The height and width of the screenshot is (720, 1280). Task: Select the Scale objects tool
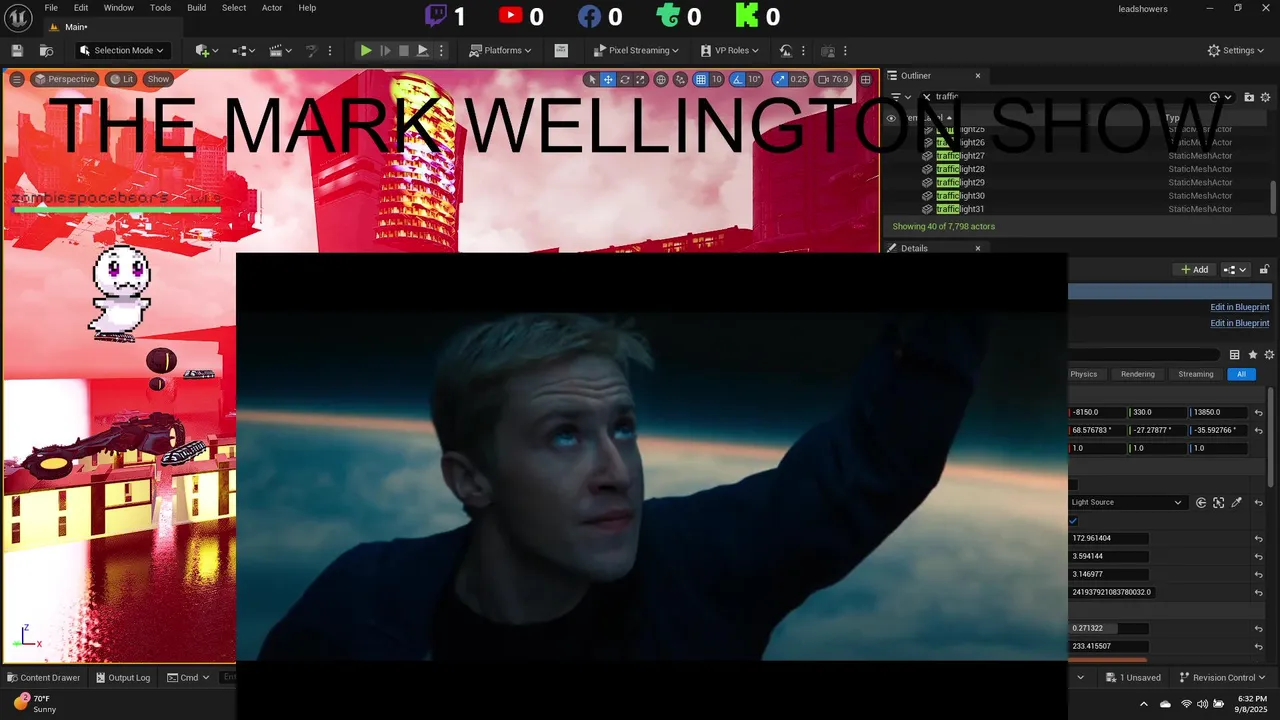coord(642,79)
